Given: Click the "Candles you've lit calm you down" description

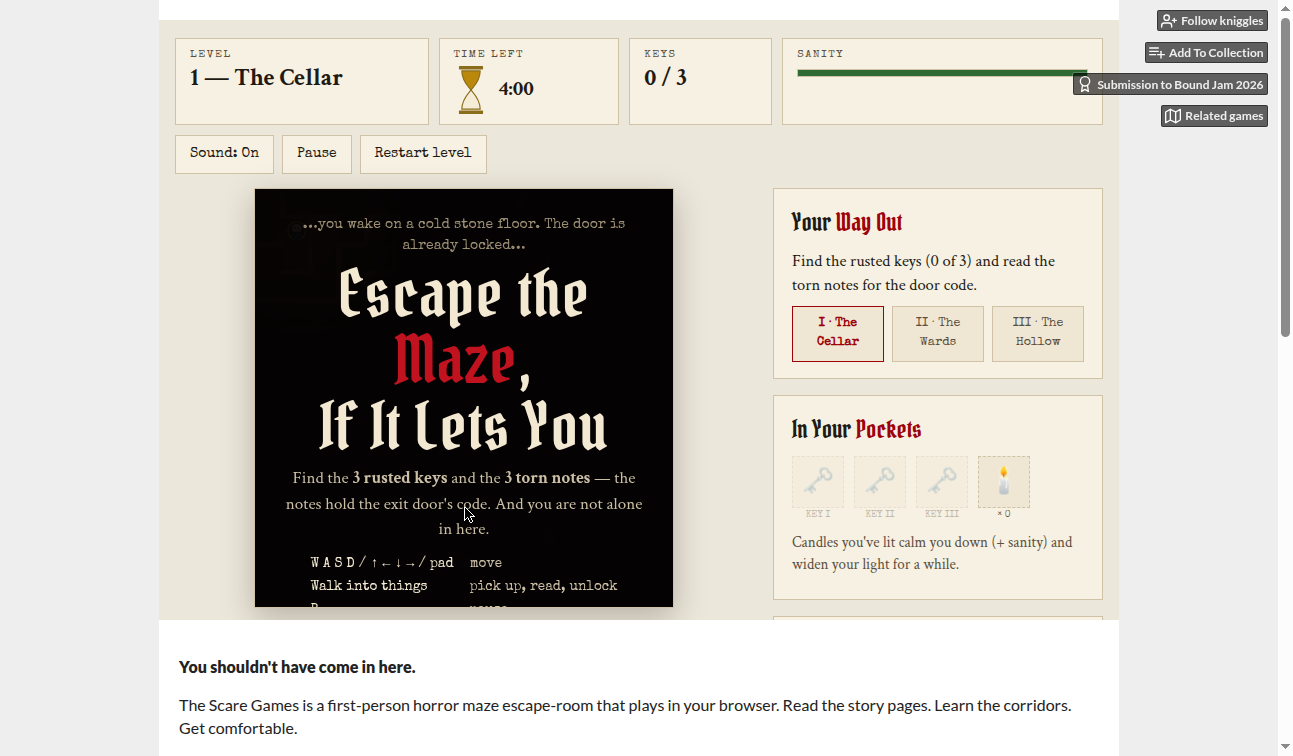Looking at the screenshot, I should (x=932, y=553).
